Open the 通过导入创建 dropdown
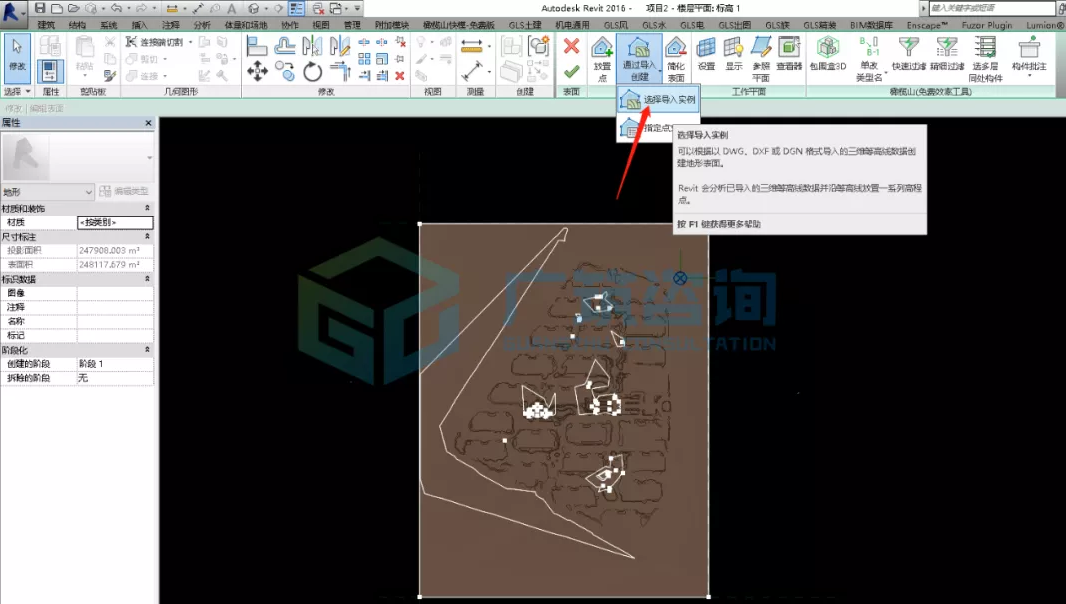This screenshot has width=1066, height=604. tap(639, 59)
